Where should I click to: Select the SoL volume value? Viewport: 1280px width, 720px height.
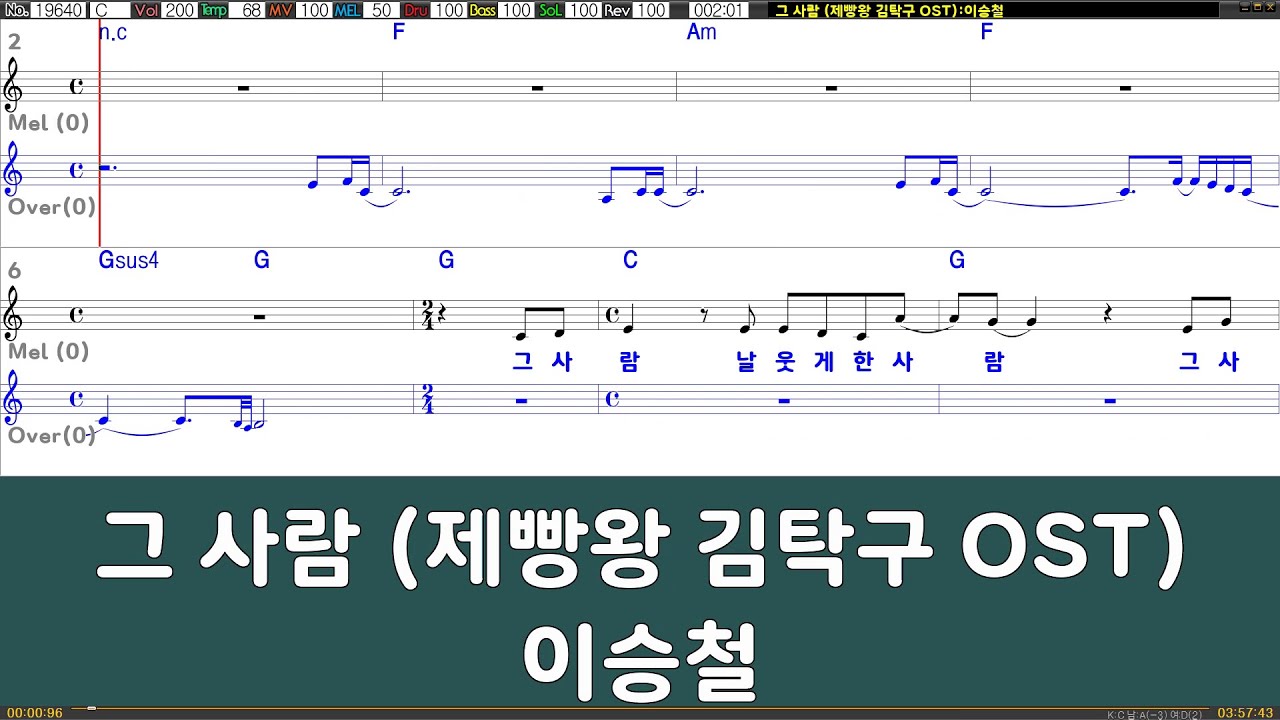[x=583, y=10]
